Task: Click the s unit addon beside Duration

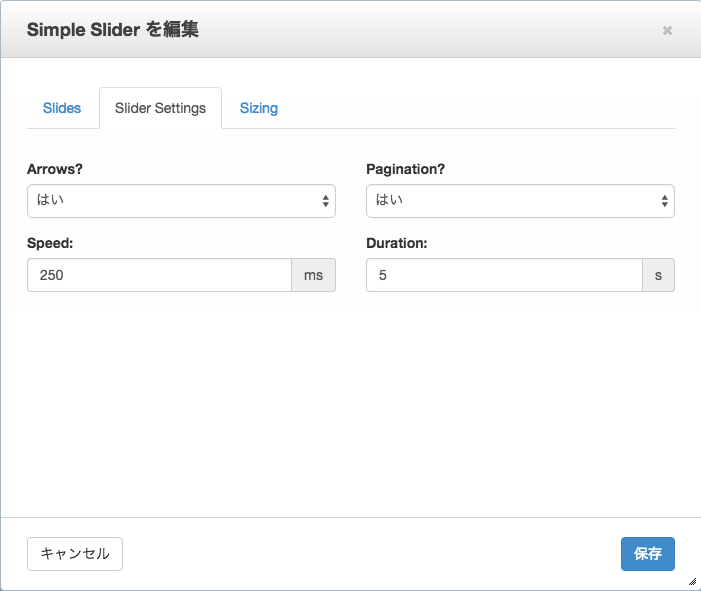Action: [659, 275]
